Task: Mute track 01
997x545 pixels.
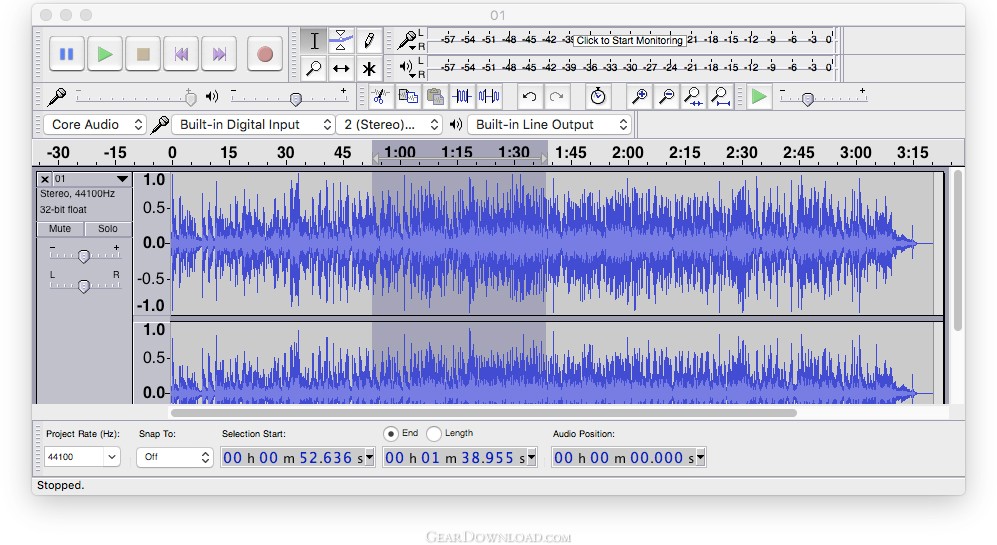Action: coord(60,228)
